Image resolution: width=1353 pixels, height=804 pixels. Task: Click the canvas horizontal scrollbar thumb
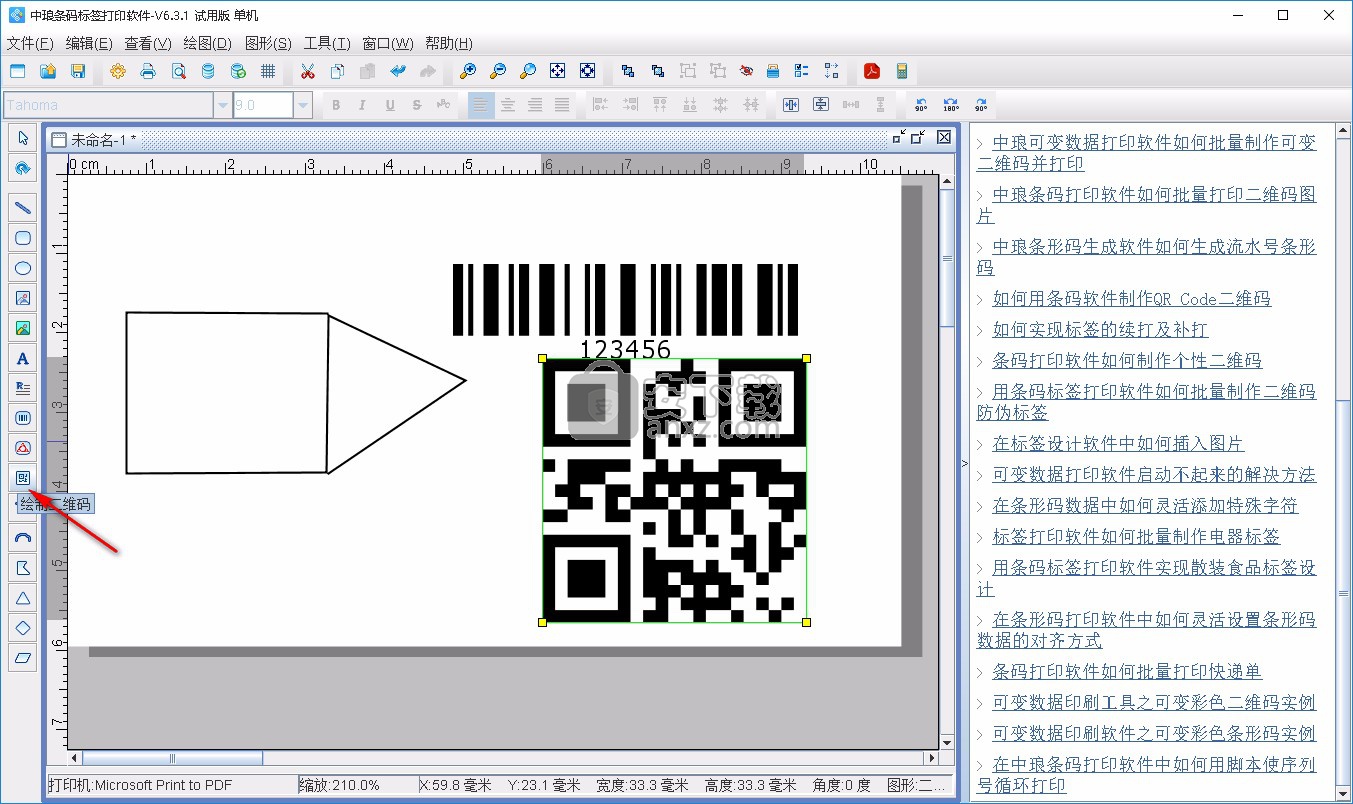pos(172,758)
